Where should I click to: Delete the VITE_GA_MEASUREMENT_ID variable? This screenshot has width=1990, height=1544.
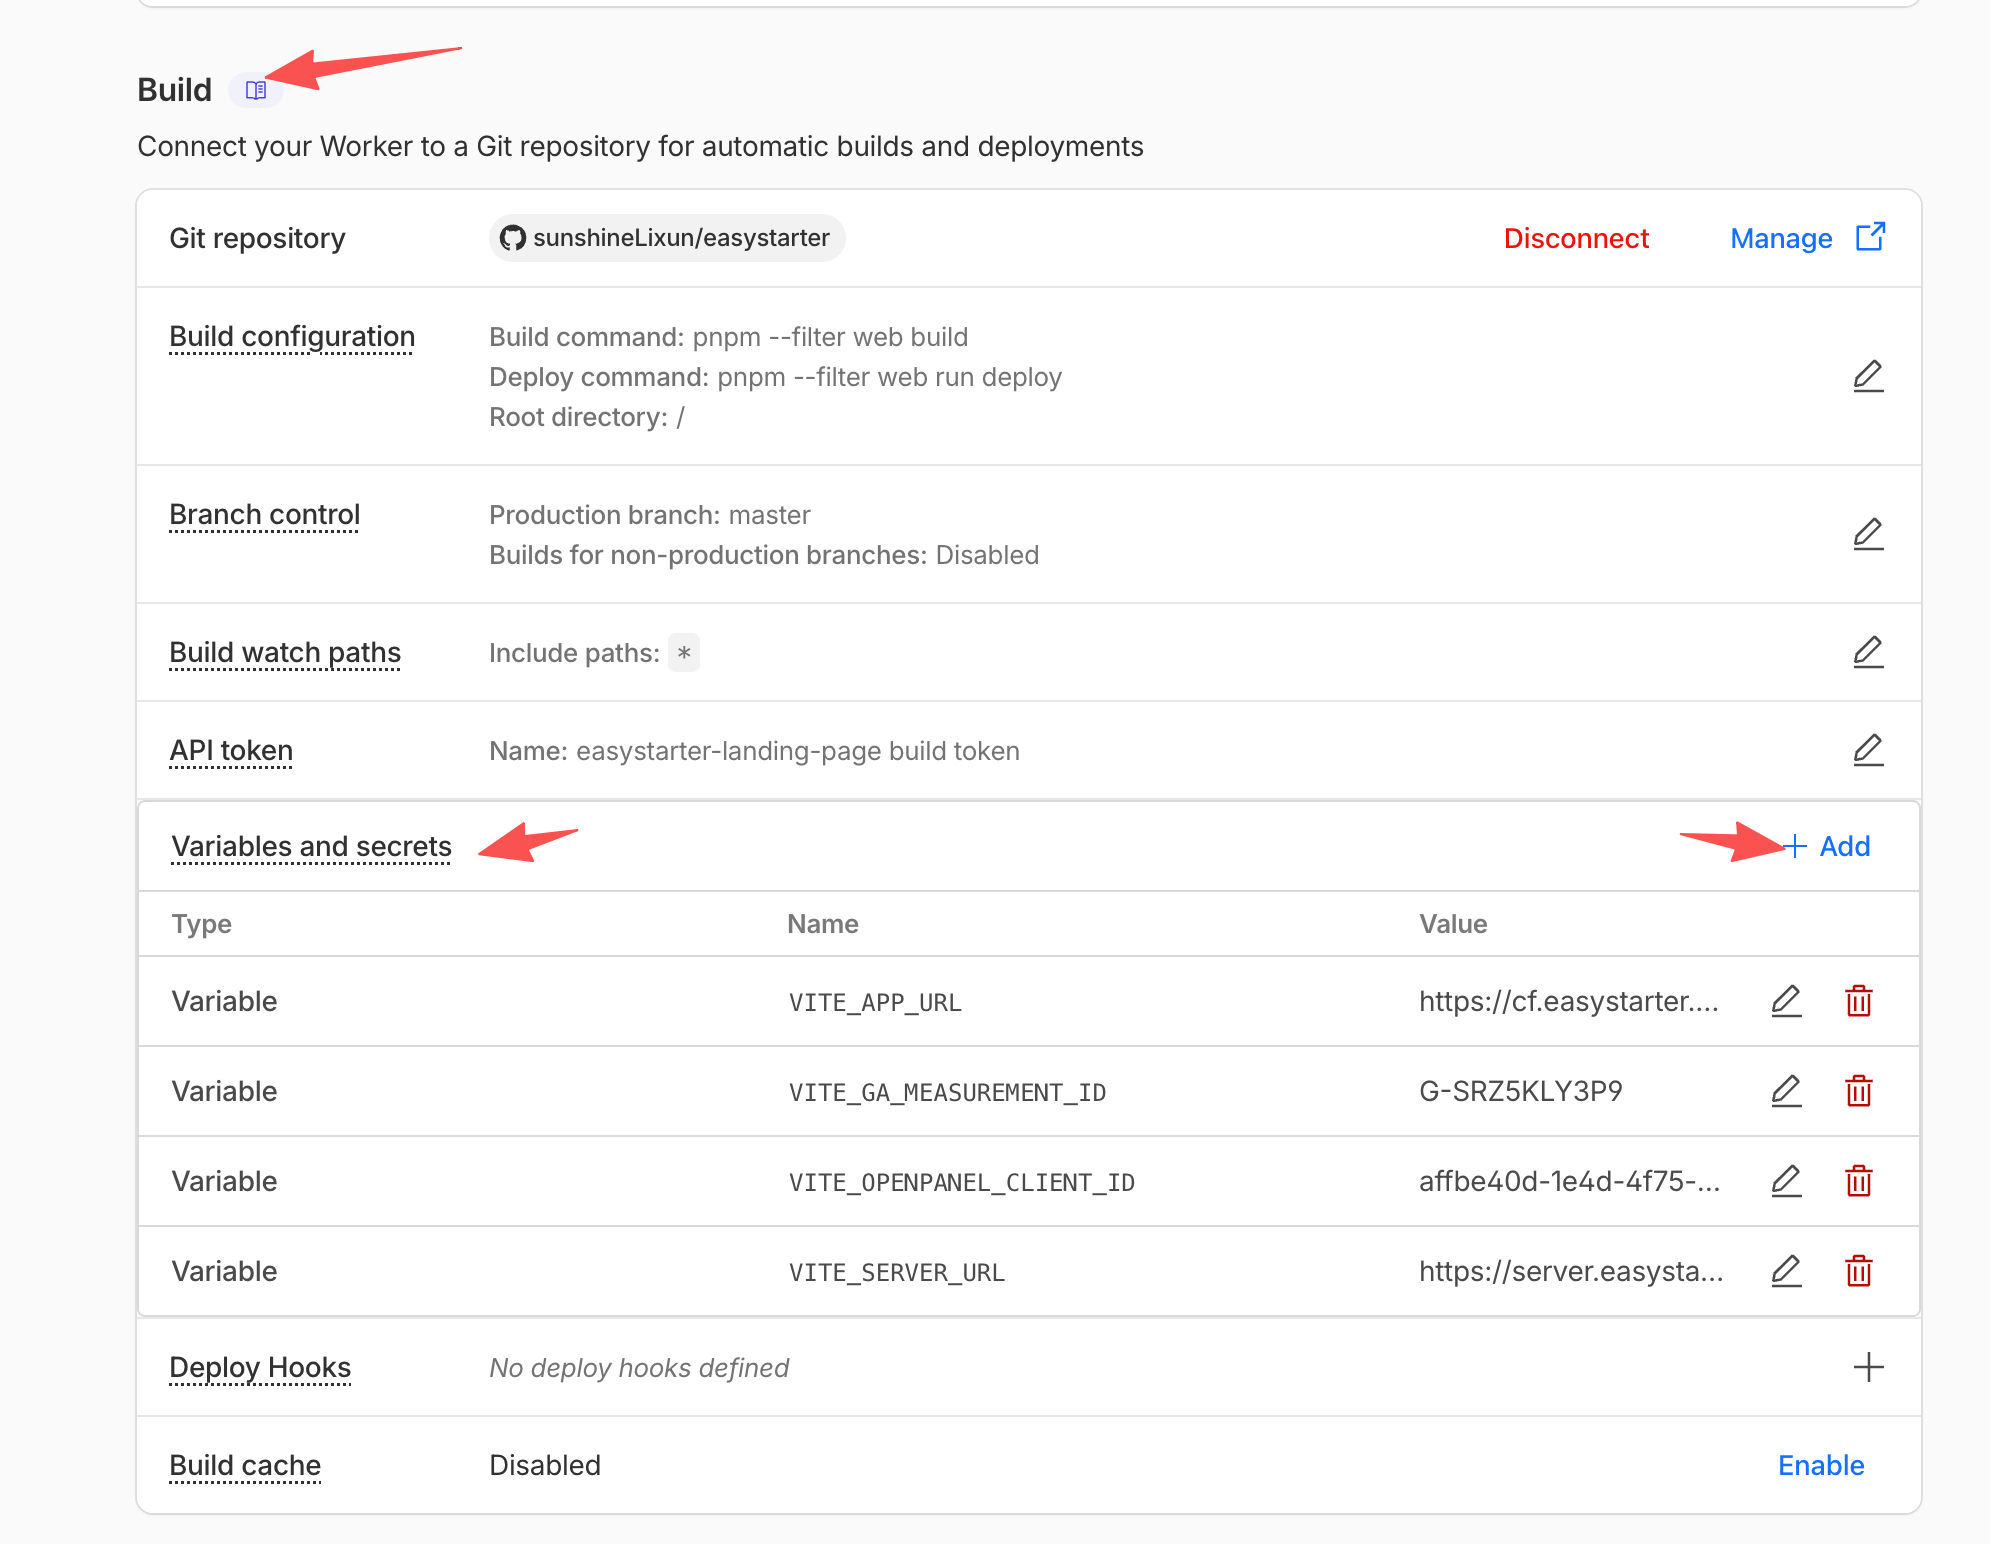tap(1859, 1091)
